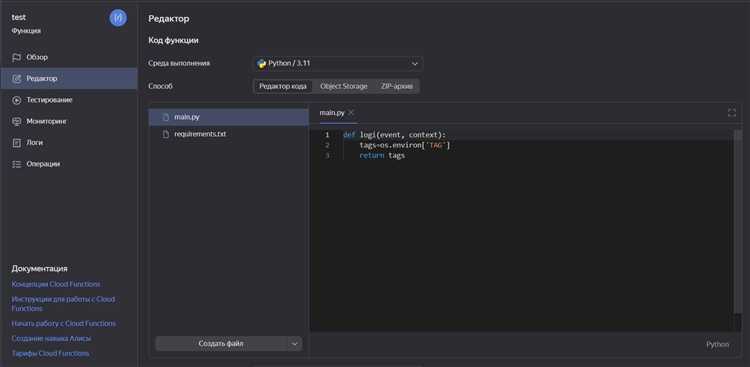Open Начать работу с Cloud Functions link
The width and height of the screenshot is (750, 367).
coord(64,323)
